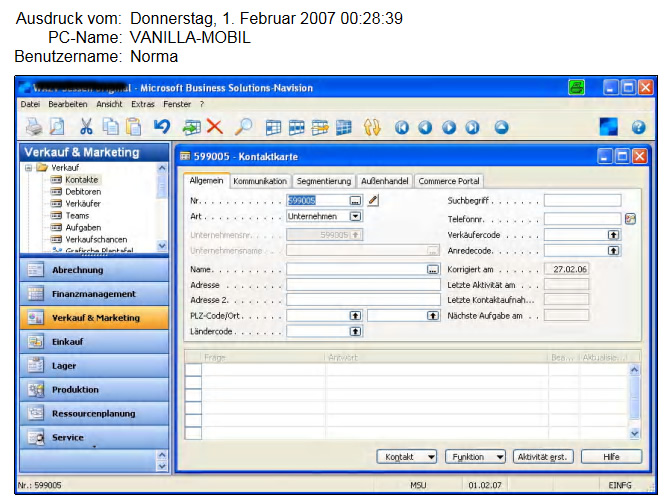The width and height of the screenshot is (667, 504).
Task: Select Verkaufschancen in the tree
Action: click(96, 239)
